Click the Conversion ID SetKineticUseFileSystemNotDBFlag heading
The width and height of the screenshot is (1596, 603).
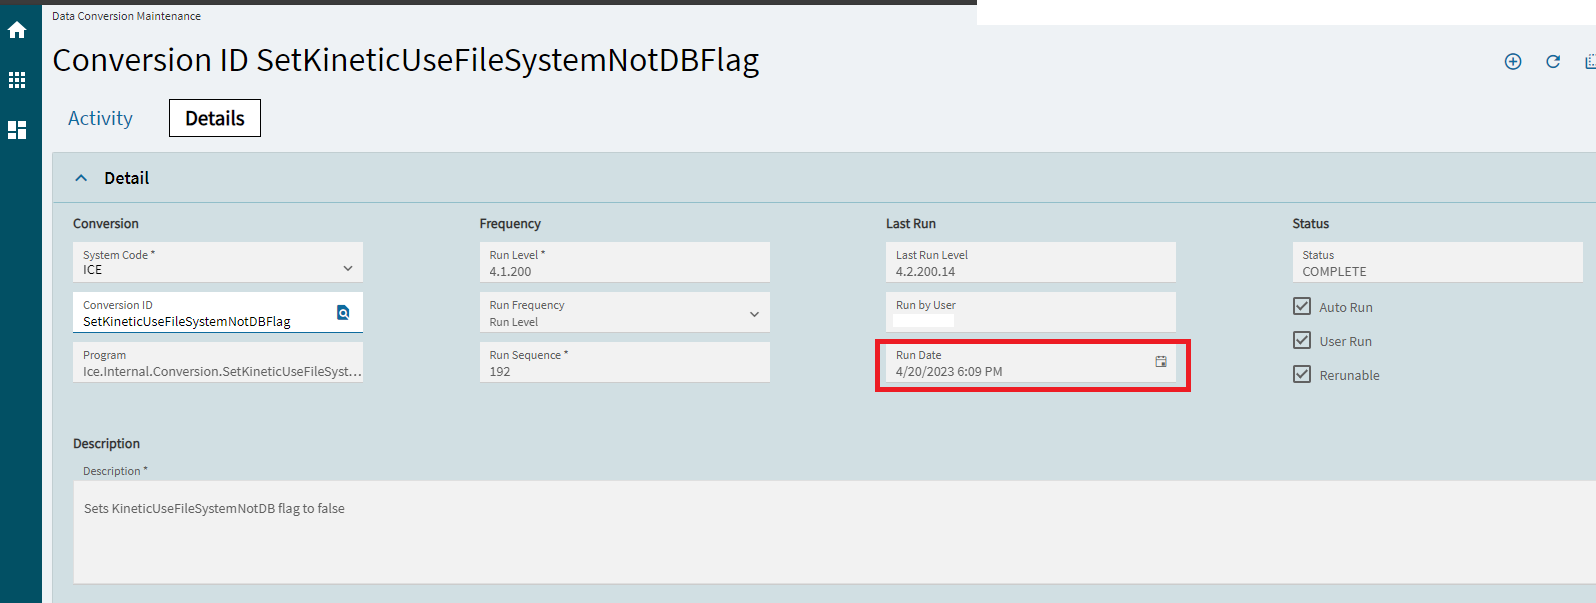coord(405,61)
